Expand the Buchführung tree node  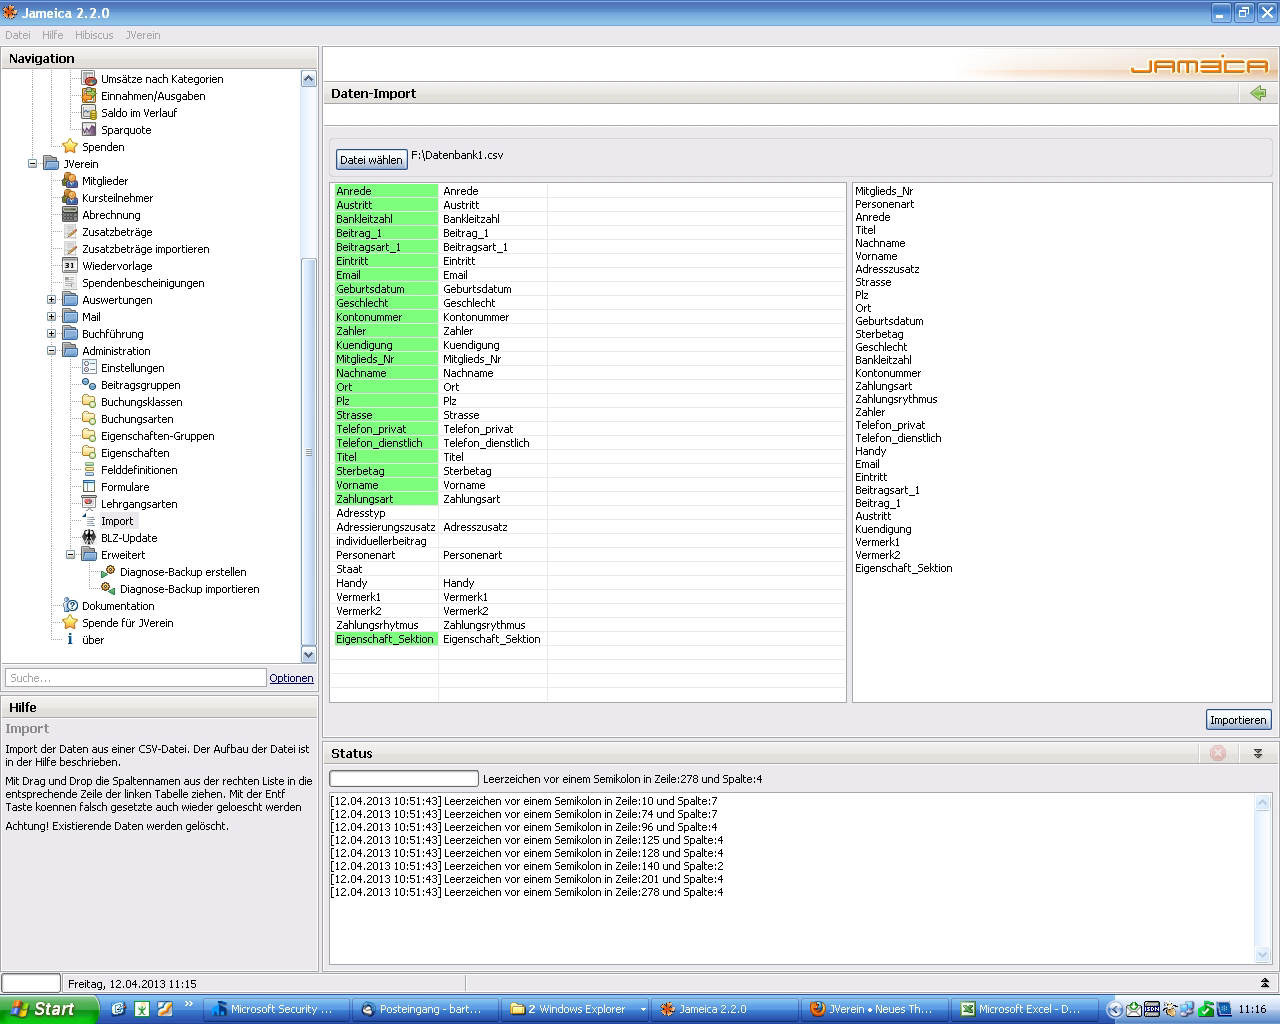[x=51, y=334]
